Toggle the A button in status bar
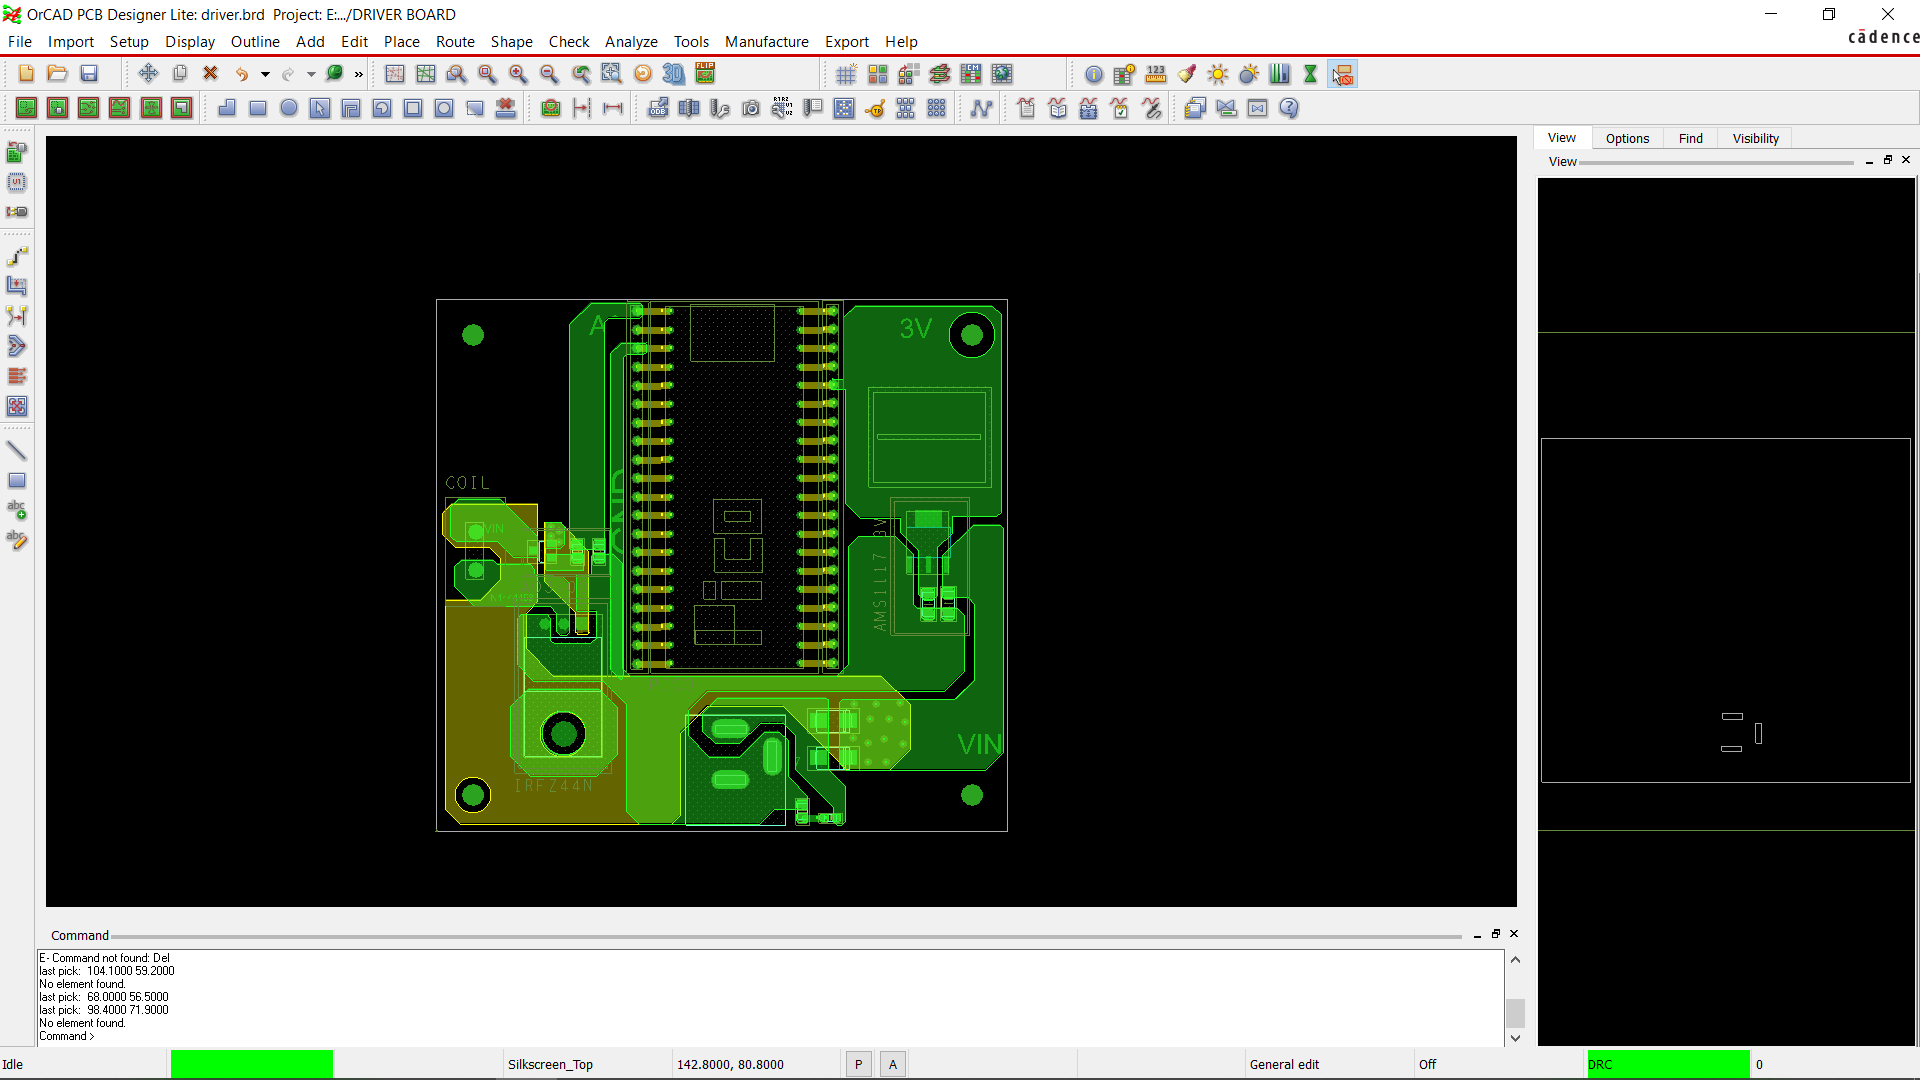1920x1080 pixels. coord(893,1065)
